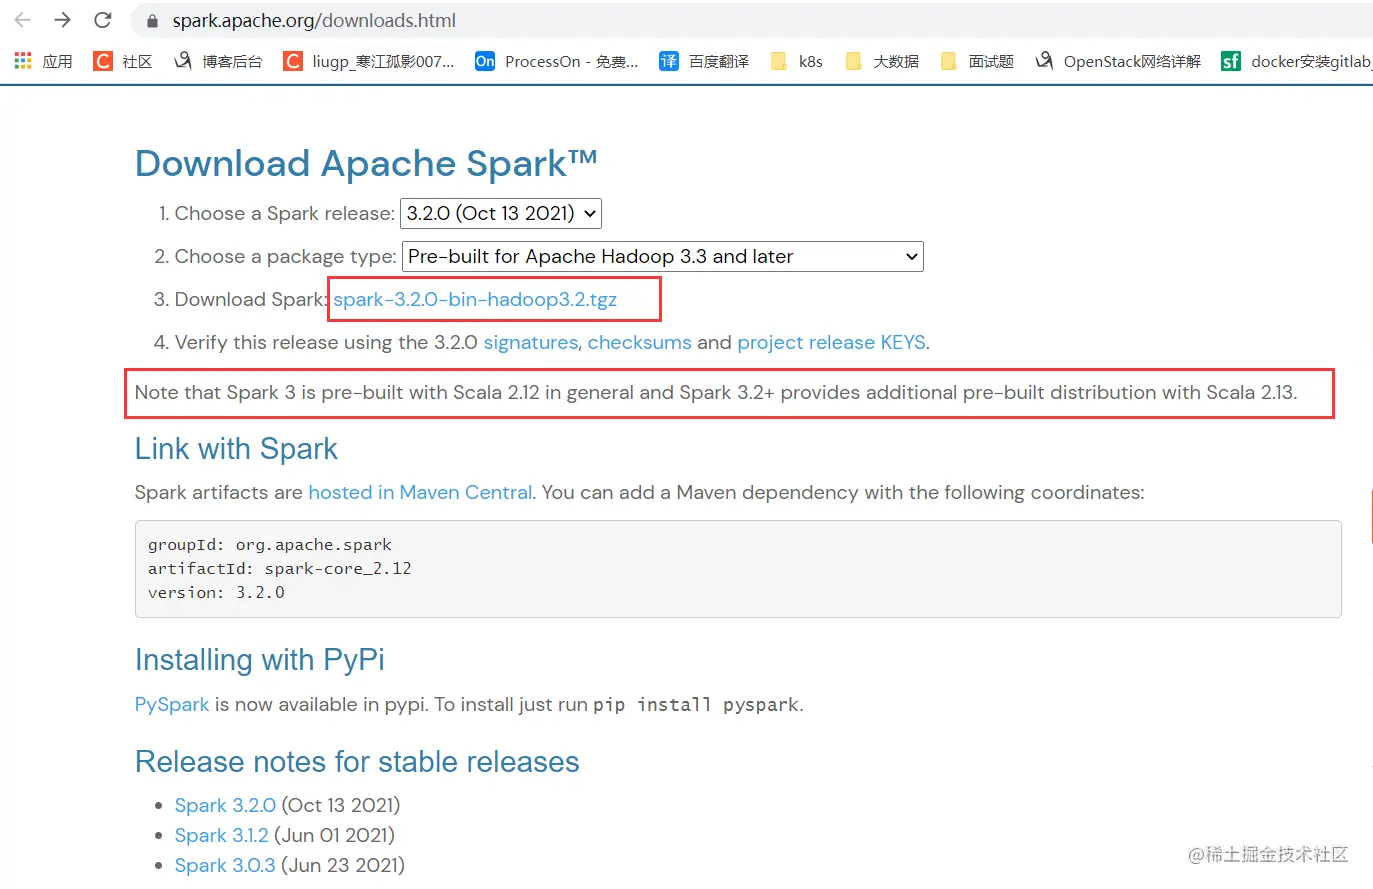Image resolution: width=1373 pixels, height=889 pixels.
Task: Click the Release notes for stable releases heading
Action: tap(357, 762)
